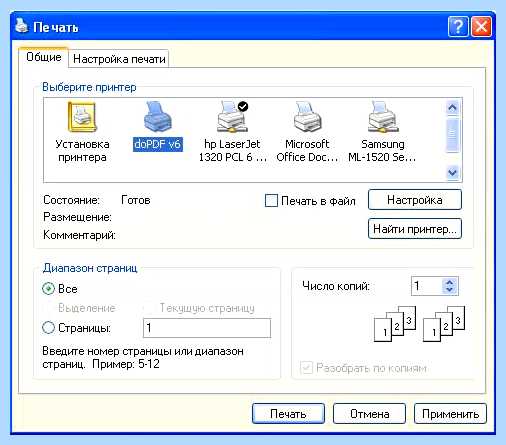
Task: Click the Отмена button
Action: (369, 414)
